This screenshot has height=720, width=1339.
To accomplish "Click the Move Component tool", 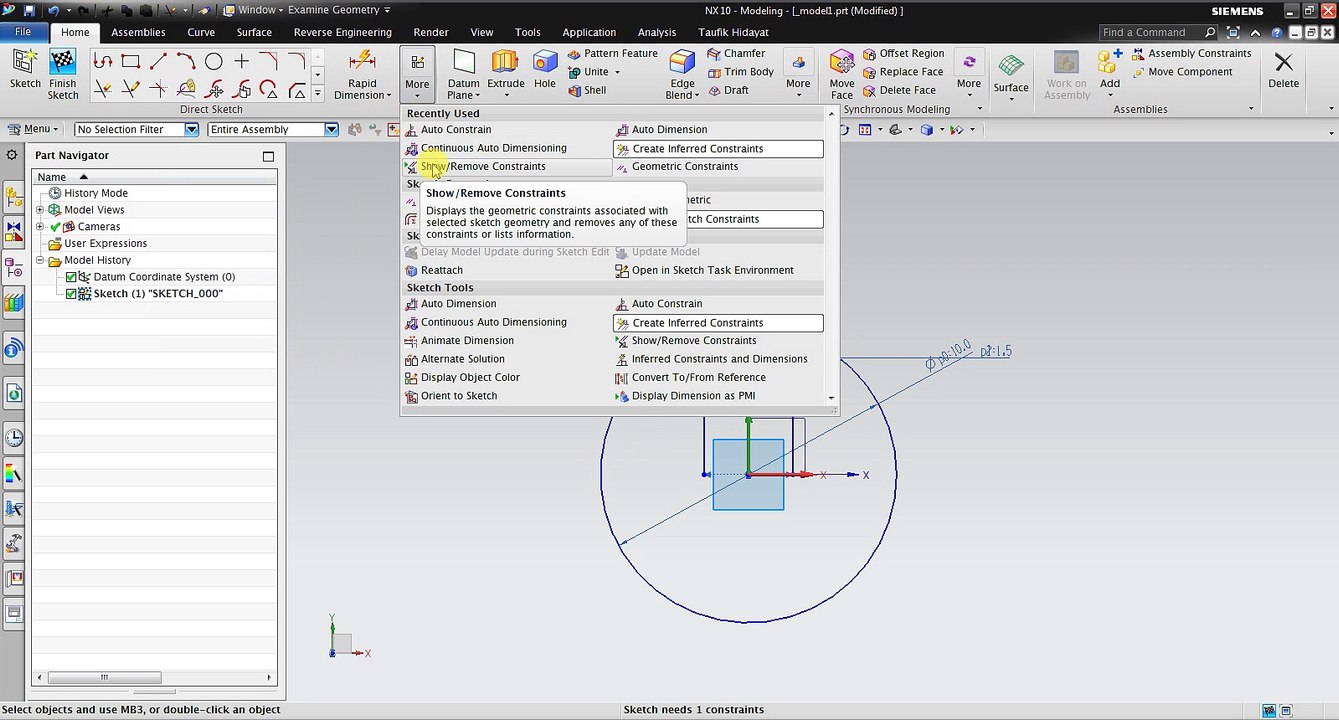I will (x=1183, y=72).
